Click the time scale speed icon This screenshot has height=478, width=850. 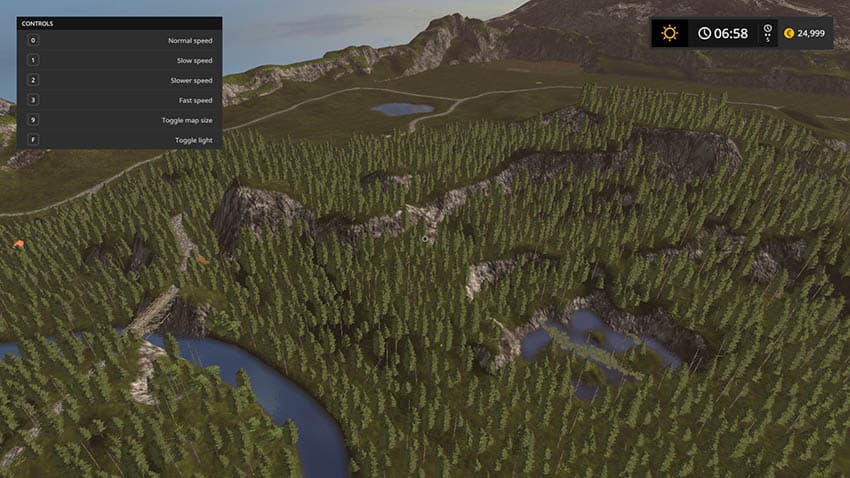pos(768,33)
